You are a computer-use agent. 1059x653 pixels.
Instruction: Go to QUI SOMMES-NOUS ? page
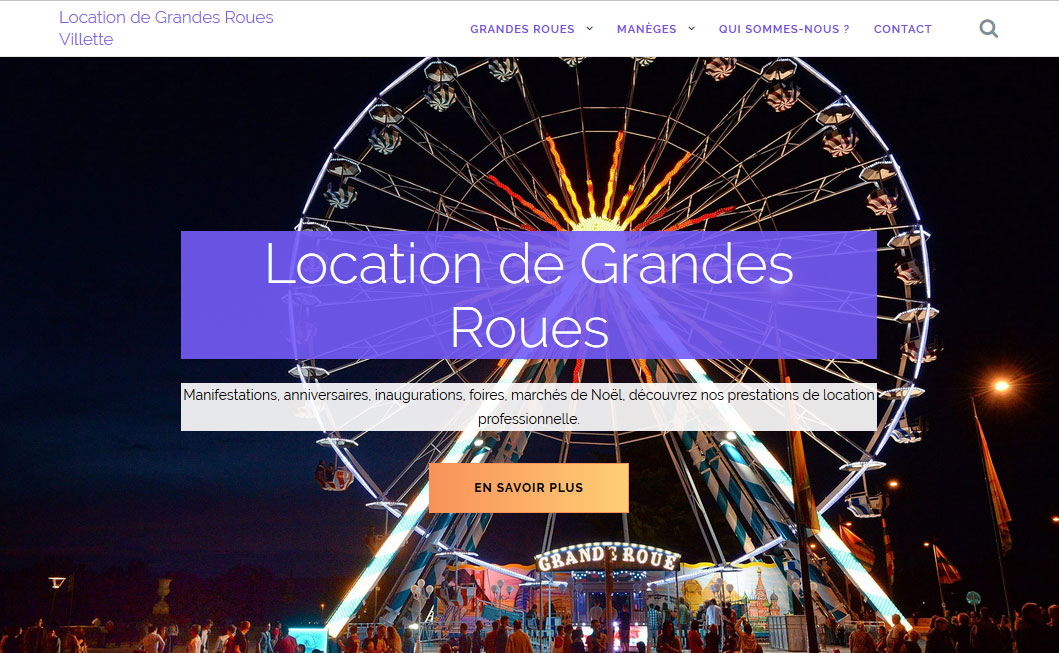[x=784, y=29]
